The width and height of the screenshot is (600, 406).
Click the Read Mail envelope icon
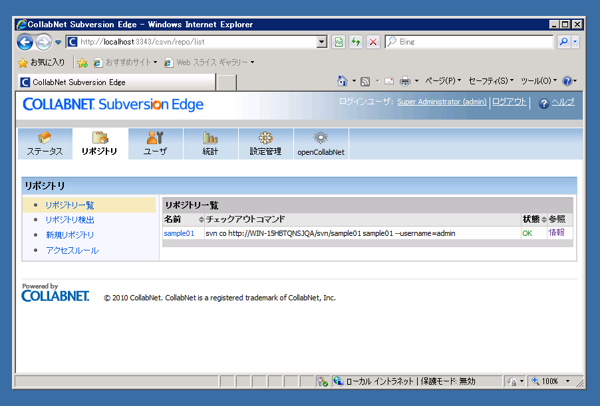pos(389,81)
